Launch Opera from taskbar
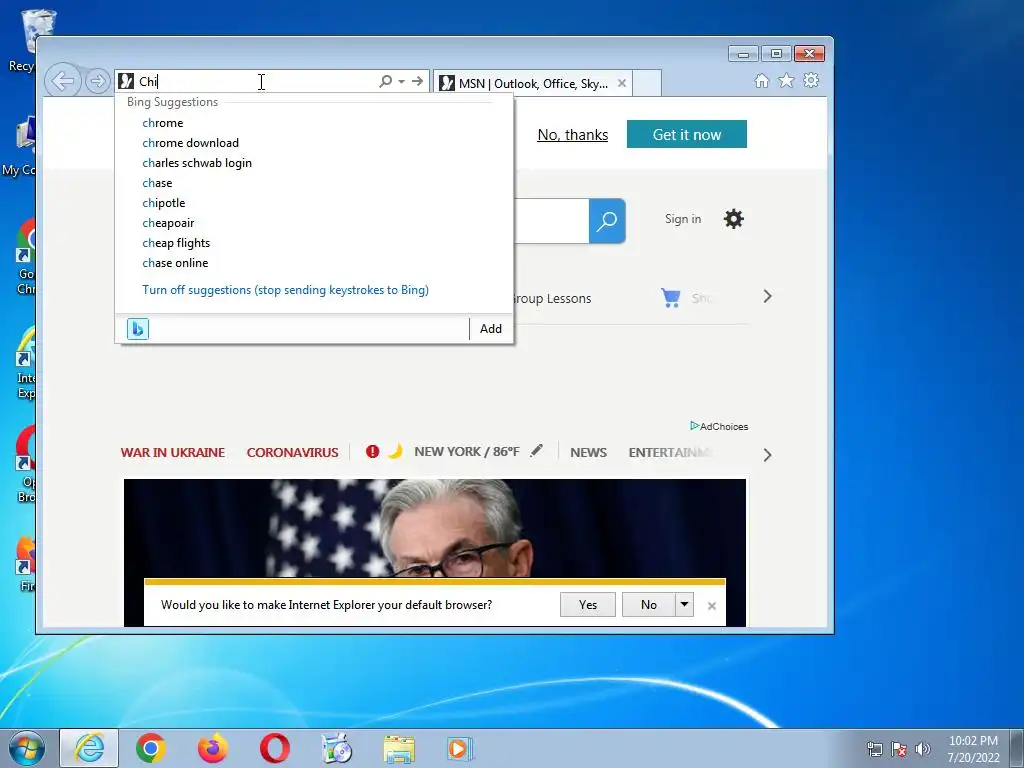 274,748
